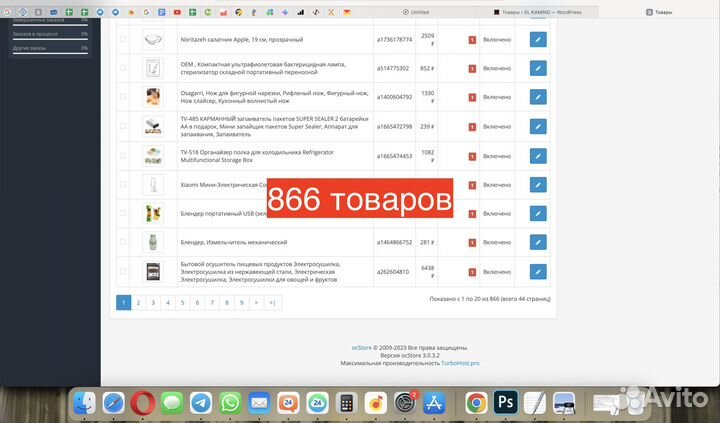Open Messages from the Dock
Viewport: 720px width, 423px height.
[172, 403]
